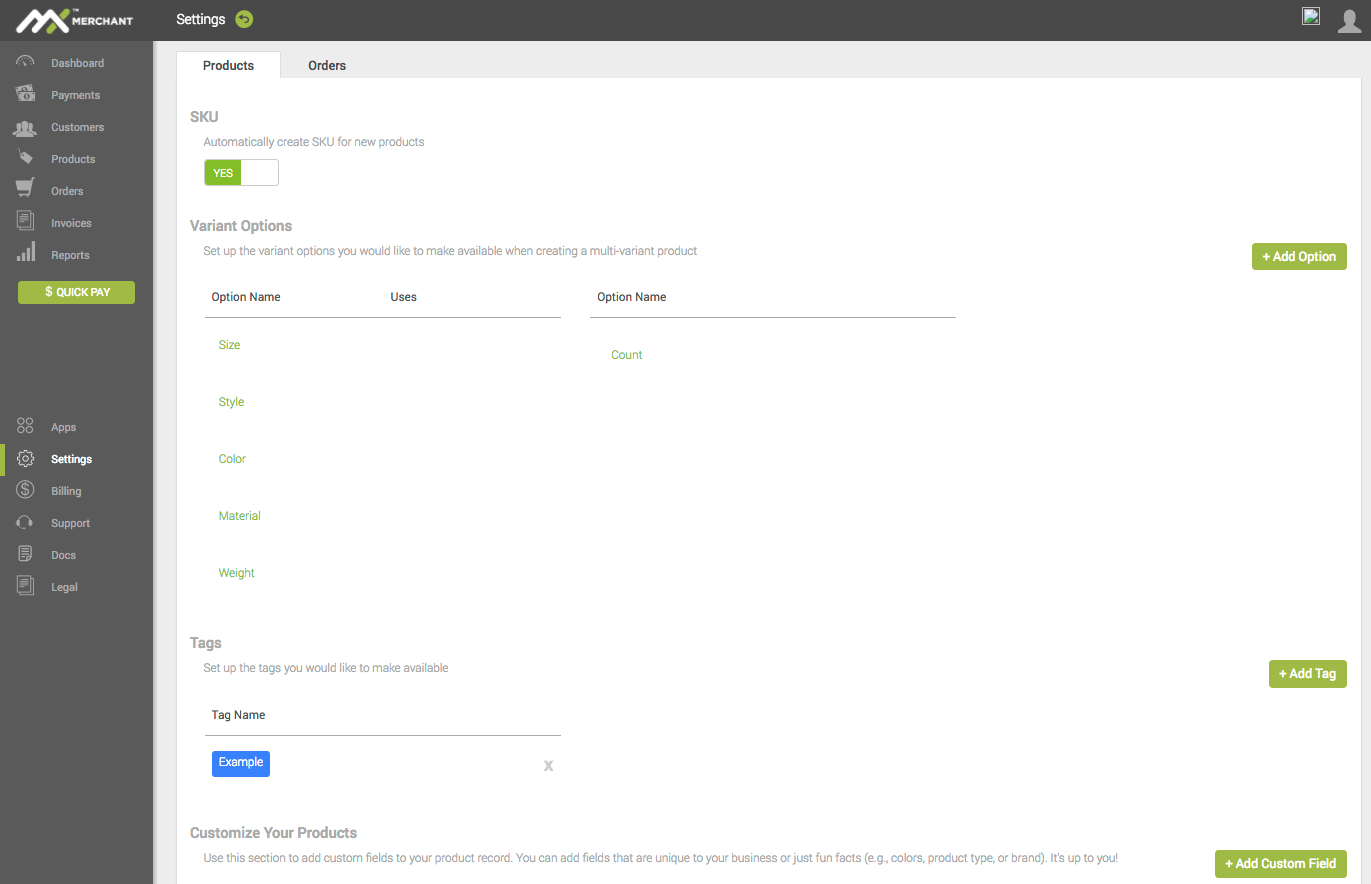Image resolution: width=1371 pixels, height=884 pixels.
Task: Open Orders using the cart icon
Action: point(26,190)
